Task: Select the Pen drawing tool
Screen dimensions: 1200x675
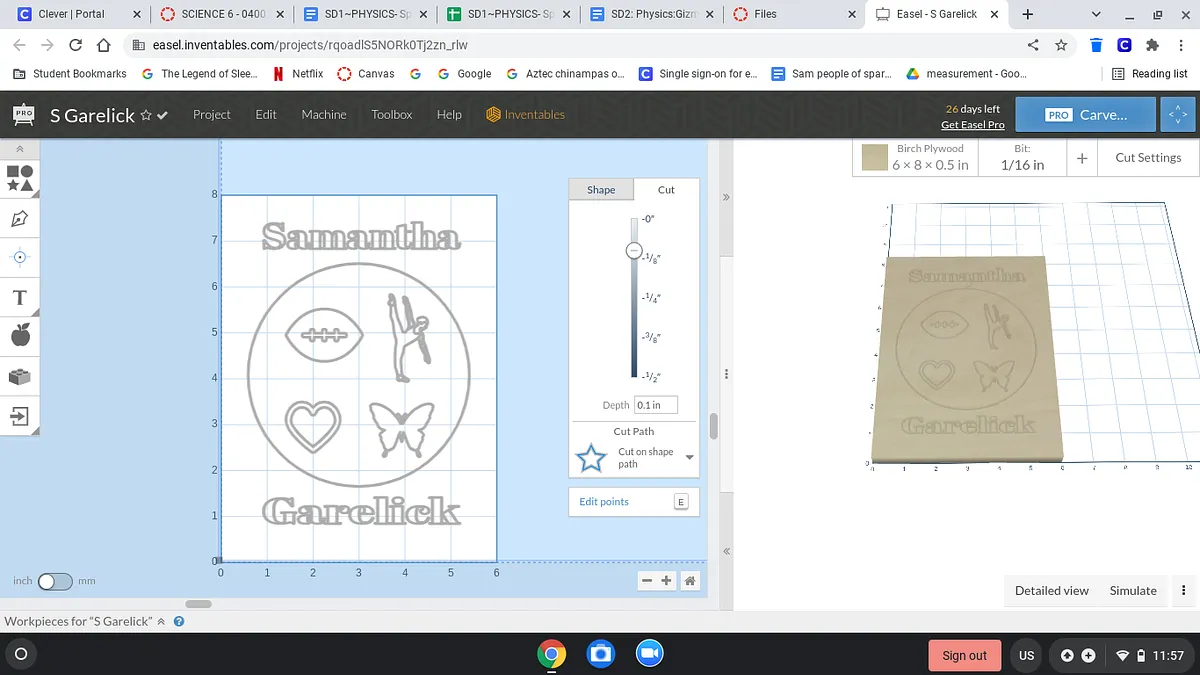Action: (20, 218)
